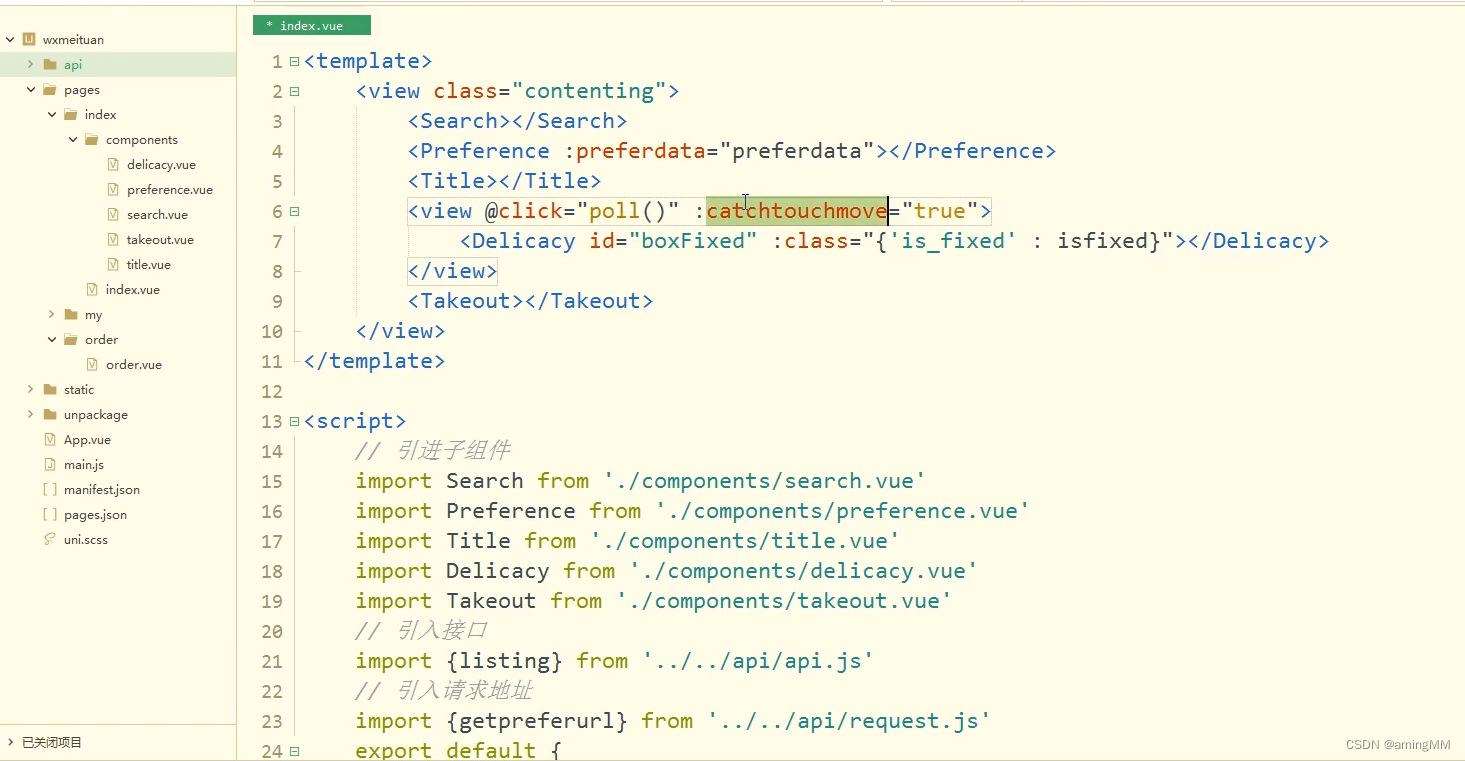Fold the export default block at line 24
1465x761 pixels.
pyautogui.click(x=294, y=751)
